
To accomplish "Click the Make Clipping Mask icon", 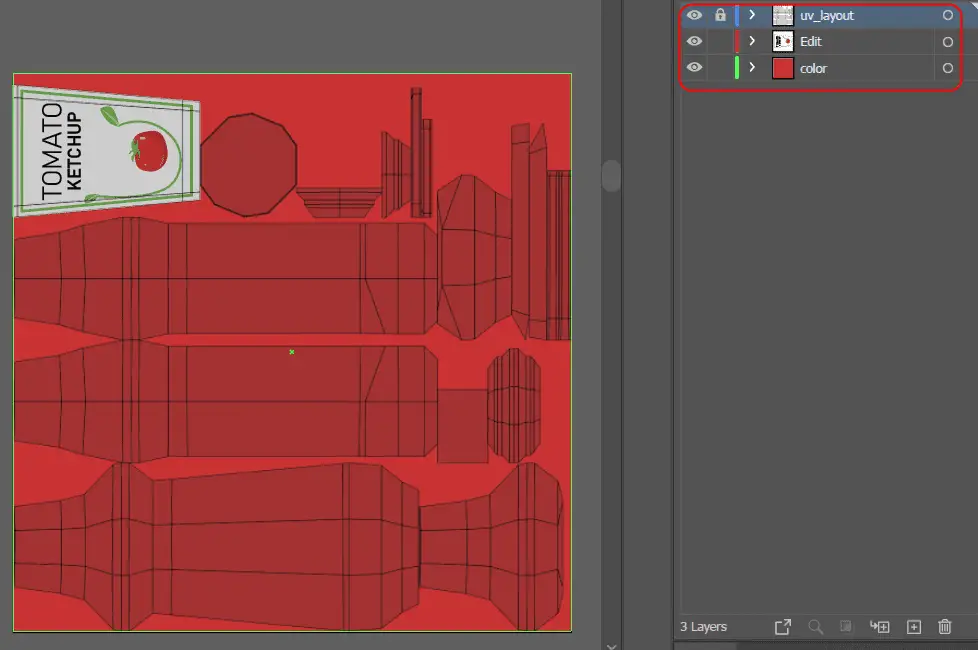I will tap(846, 626).
